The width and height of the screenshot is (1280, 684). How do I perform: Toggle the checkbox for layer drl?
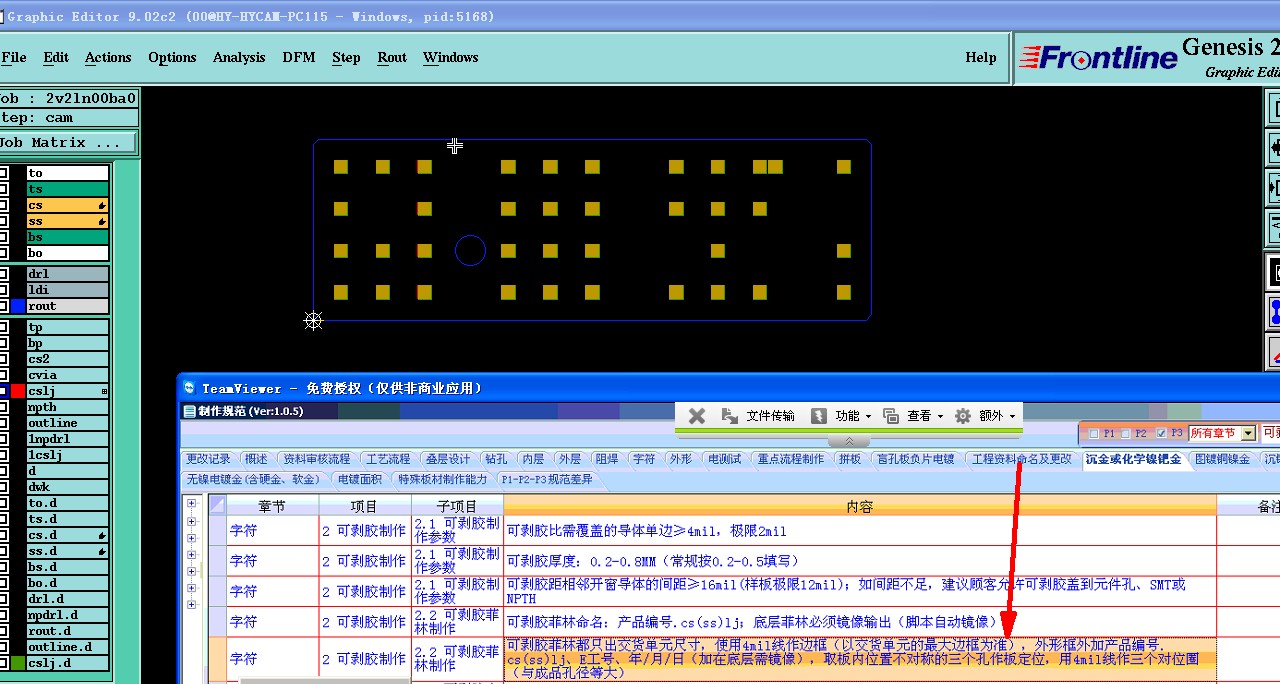pyautogui.click(x=4, y=274)
